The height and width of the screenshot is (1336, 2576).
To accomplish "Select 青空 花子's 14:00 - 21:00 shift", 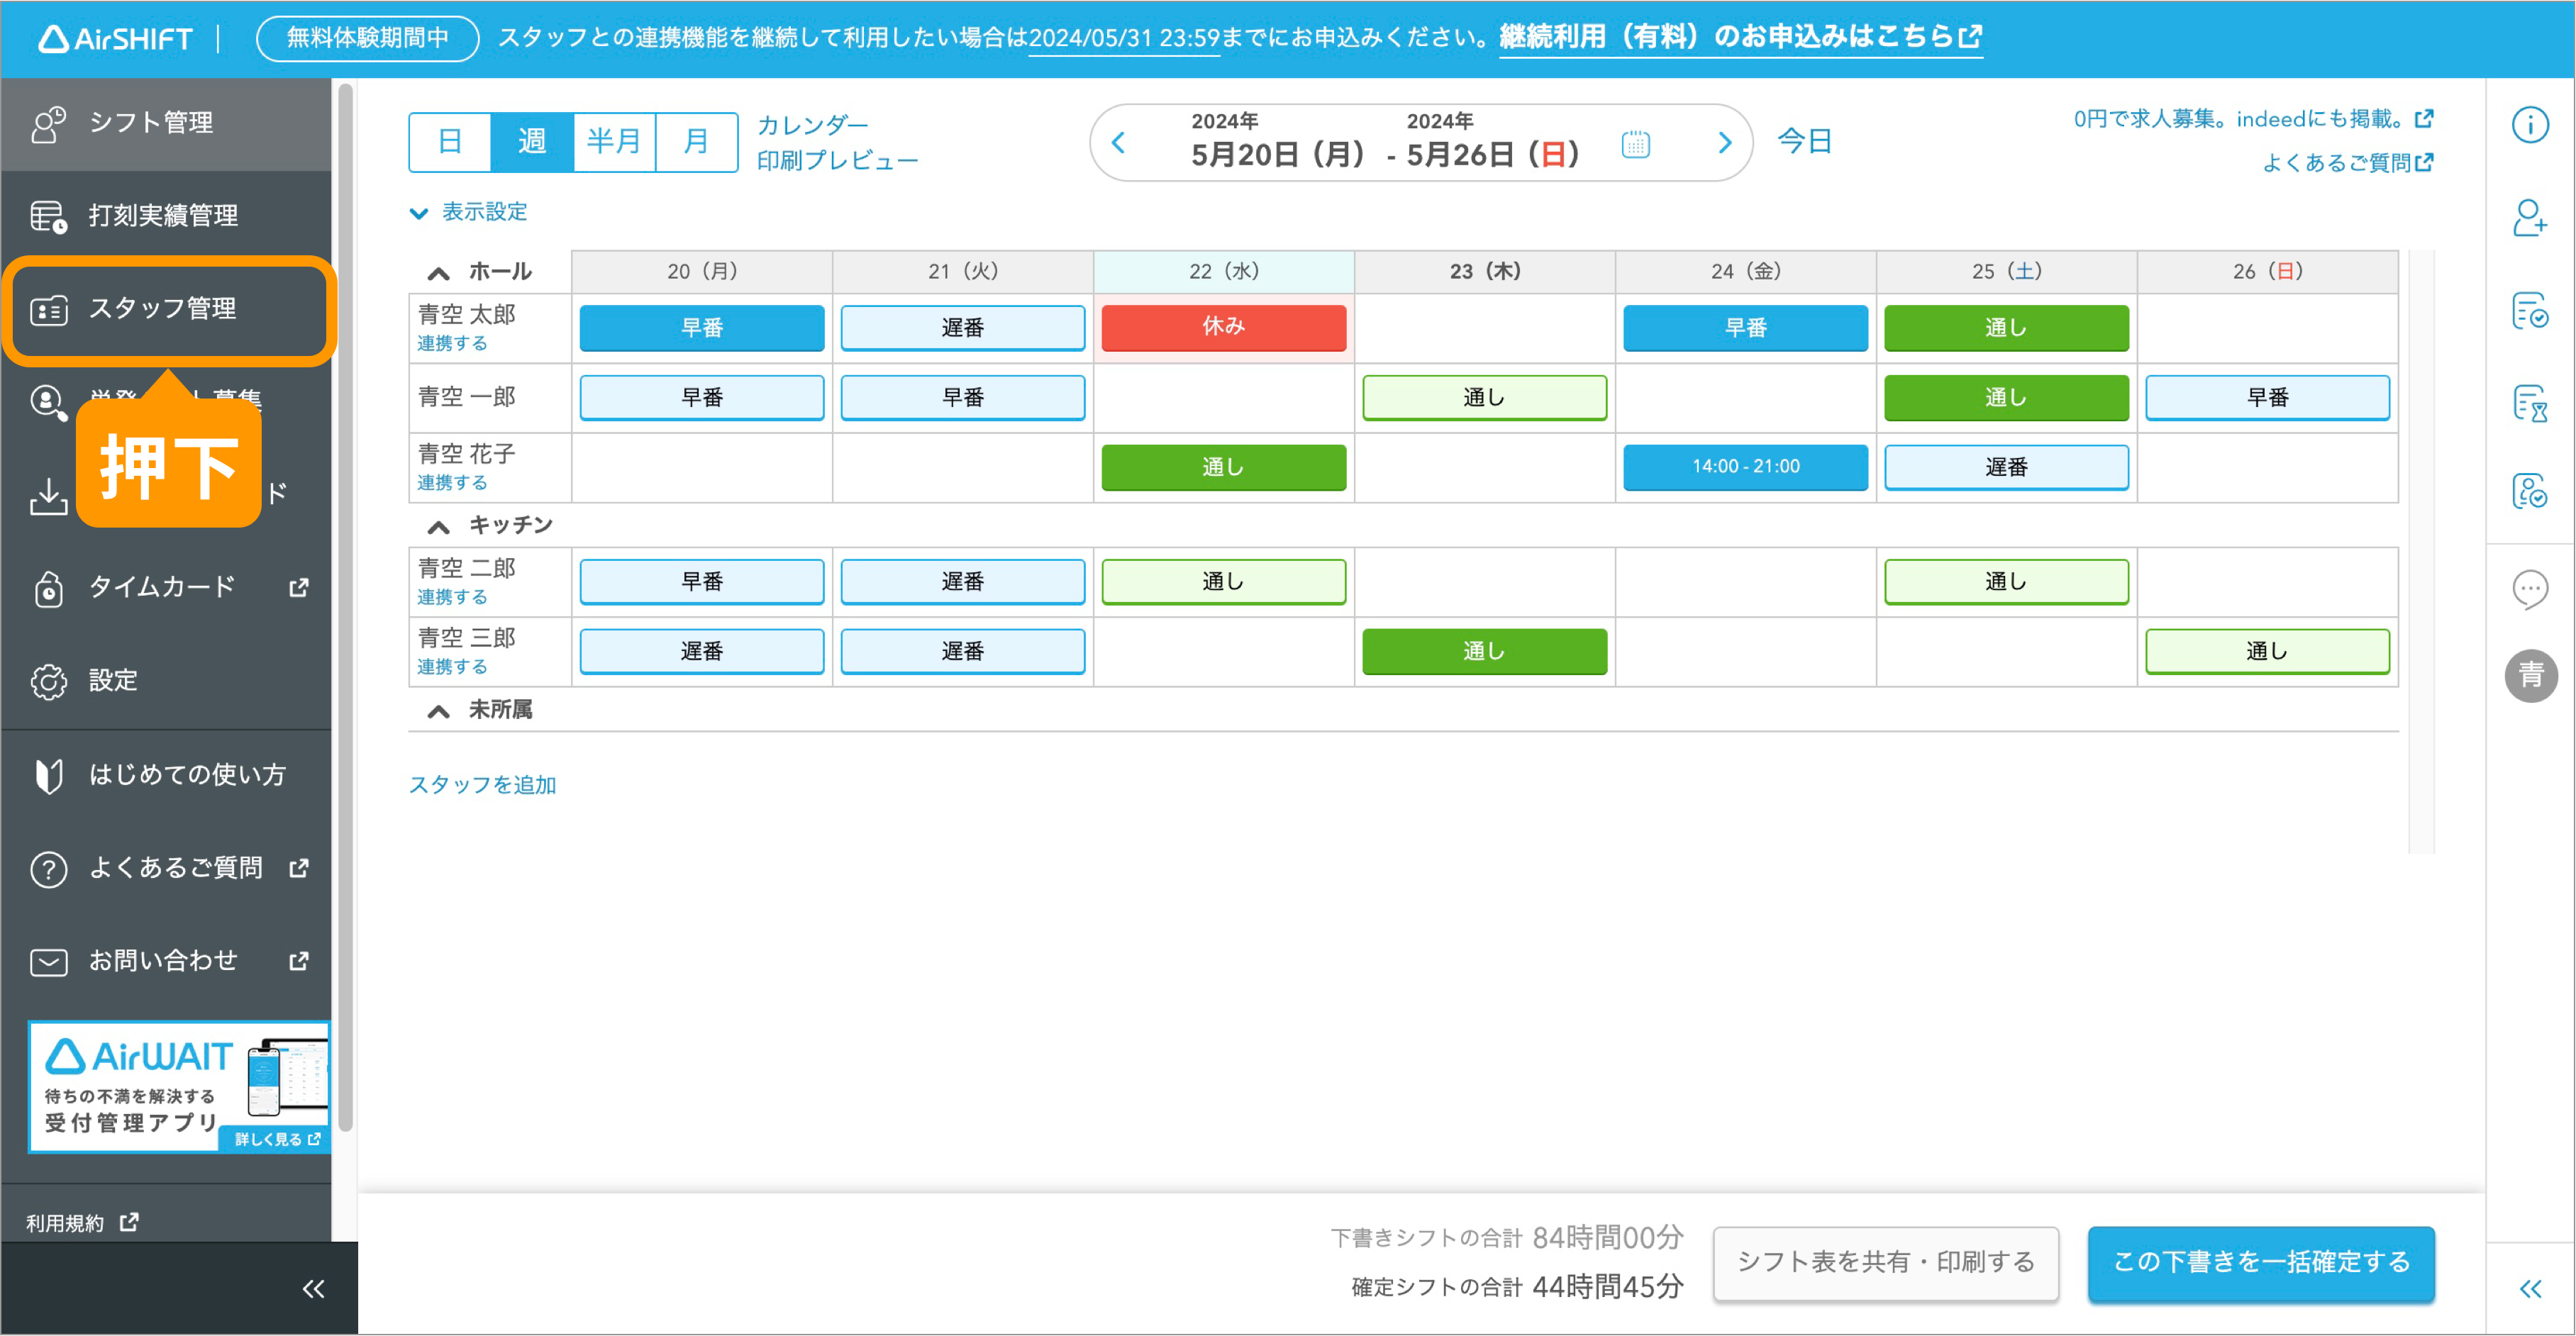I will (1745, 467).
